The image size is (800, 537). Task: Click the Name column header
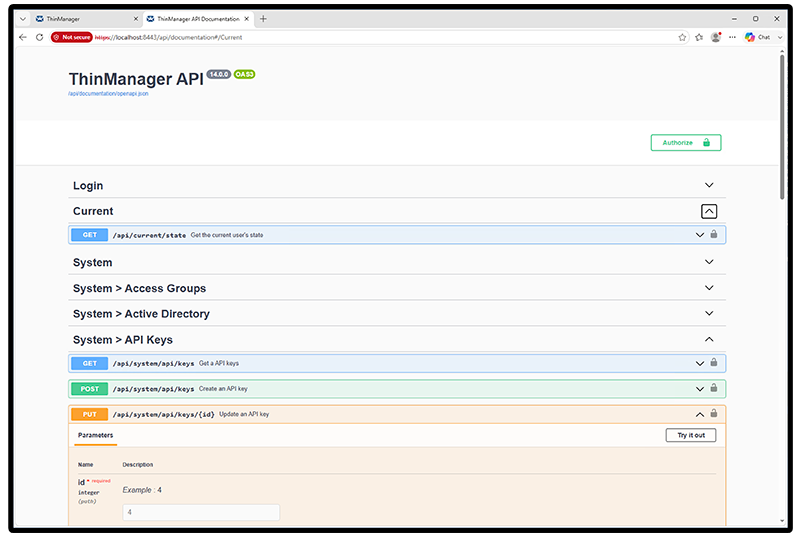86,465
